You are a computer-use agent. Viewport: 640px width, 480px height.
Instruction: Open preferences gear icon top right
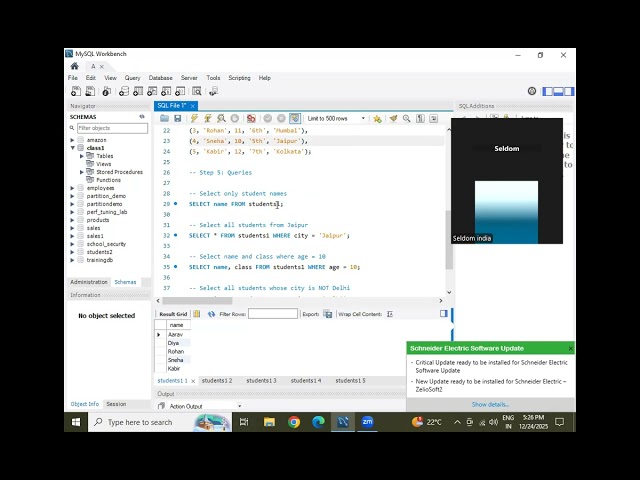(x=532, y=91)
